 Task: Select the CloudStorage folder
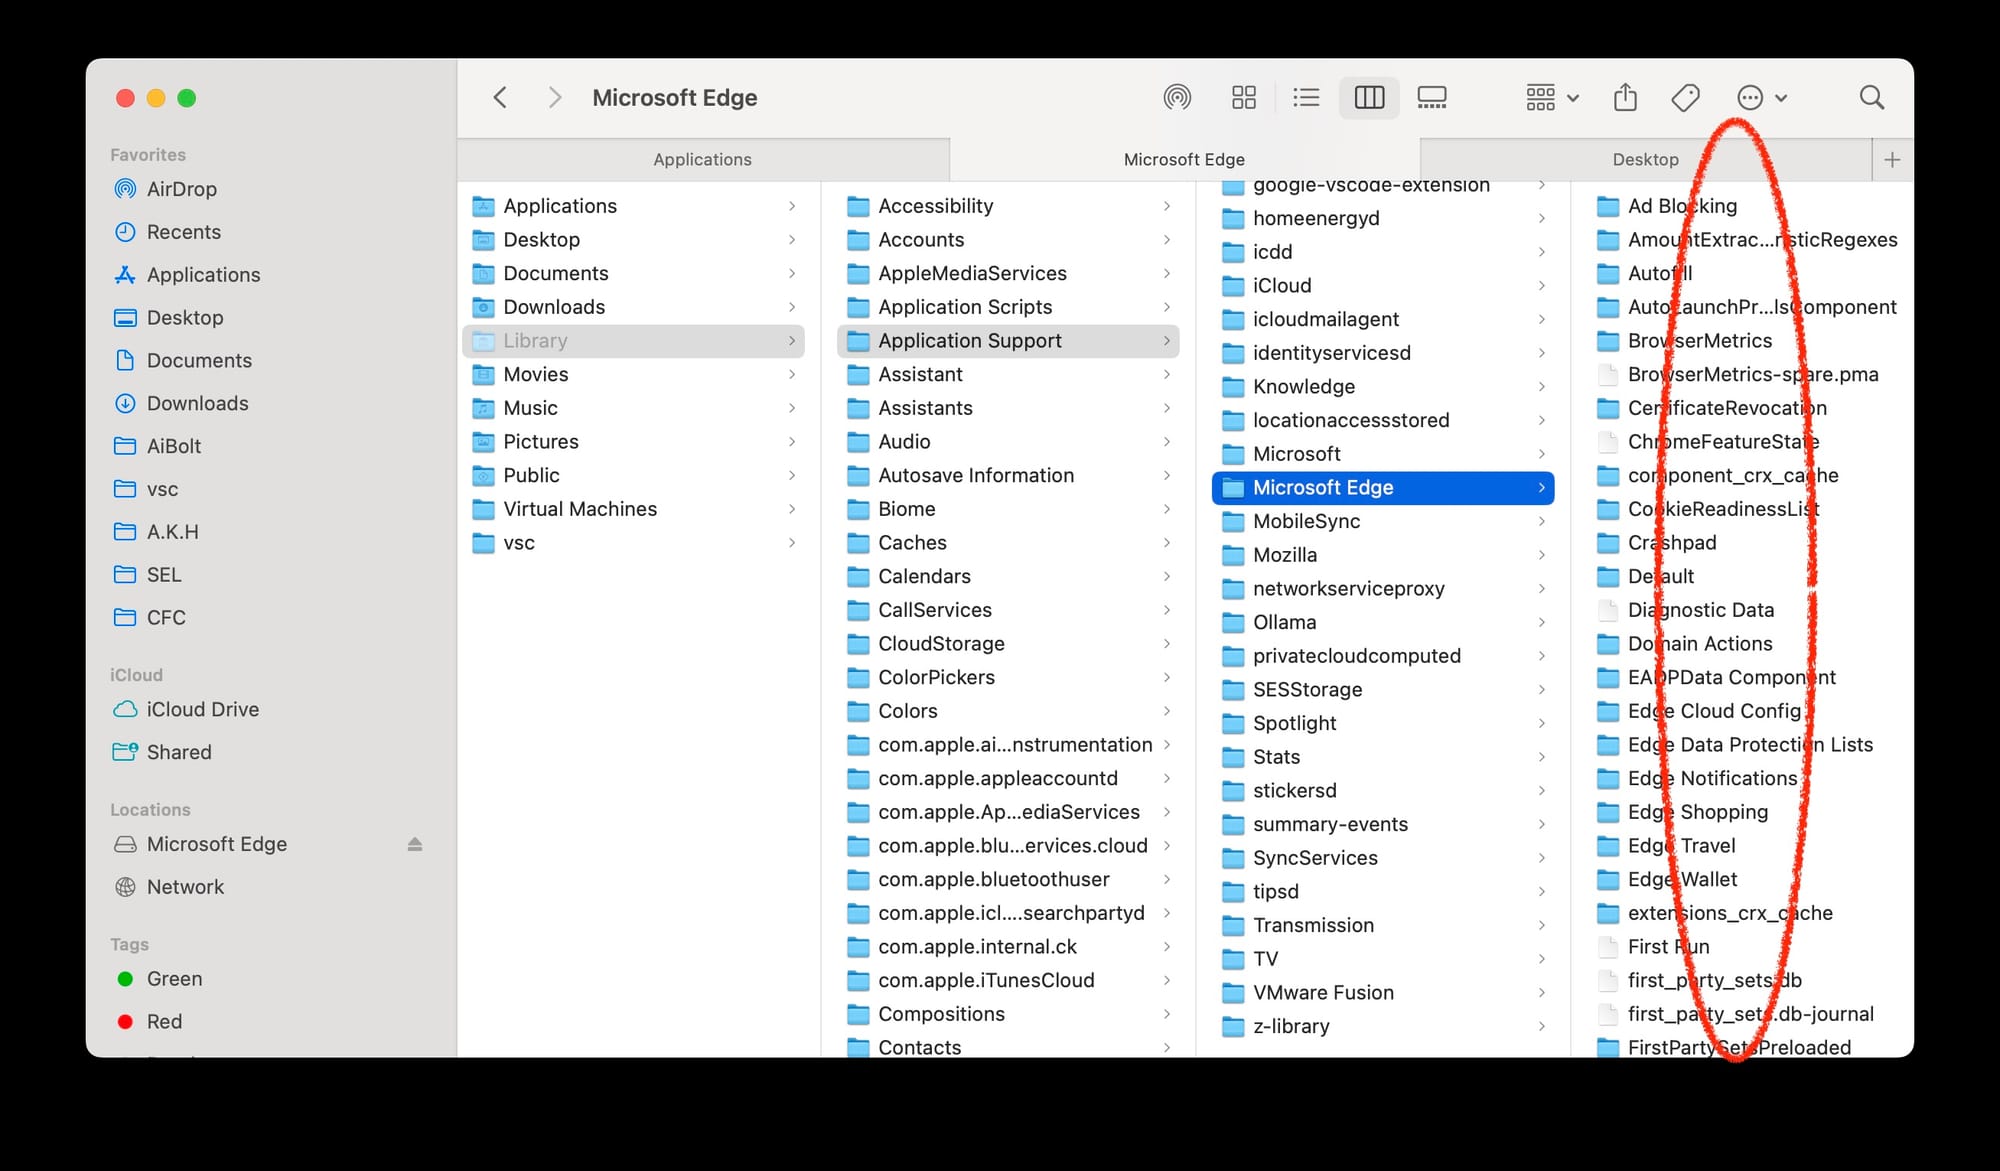click(x=1008, y=644)
